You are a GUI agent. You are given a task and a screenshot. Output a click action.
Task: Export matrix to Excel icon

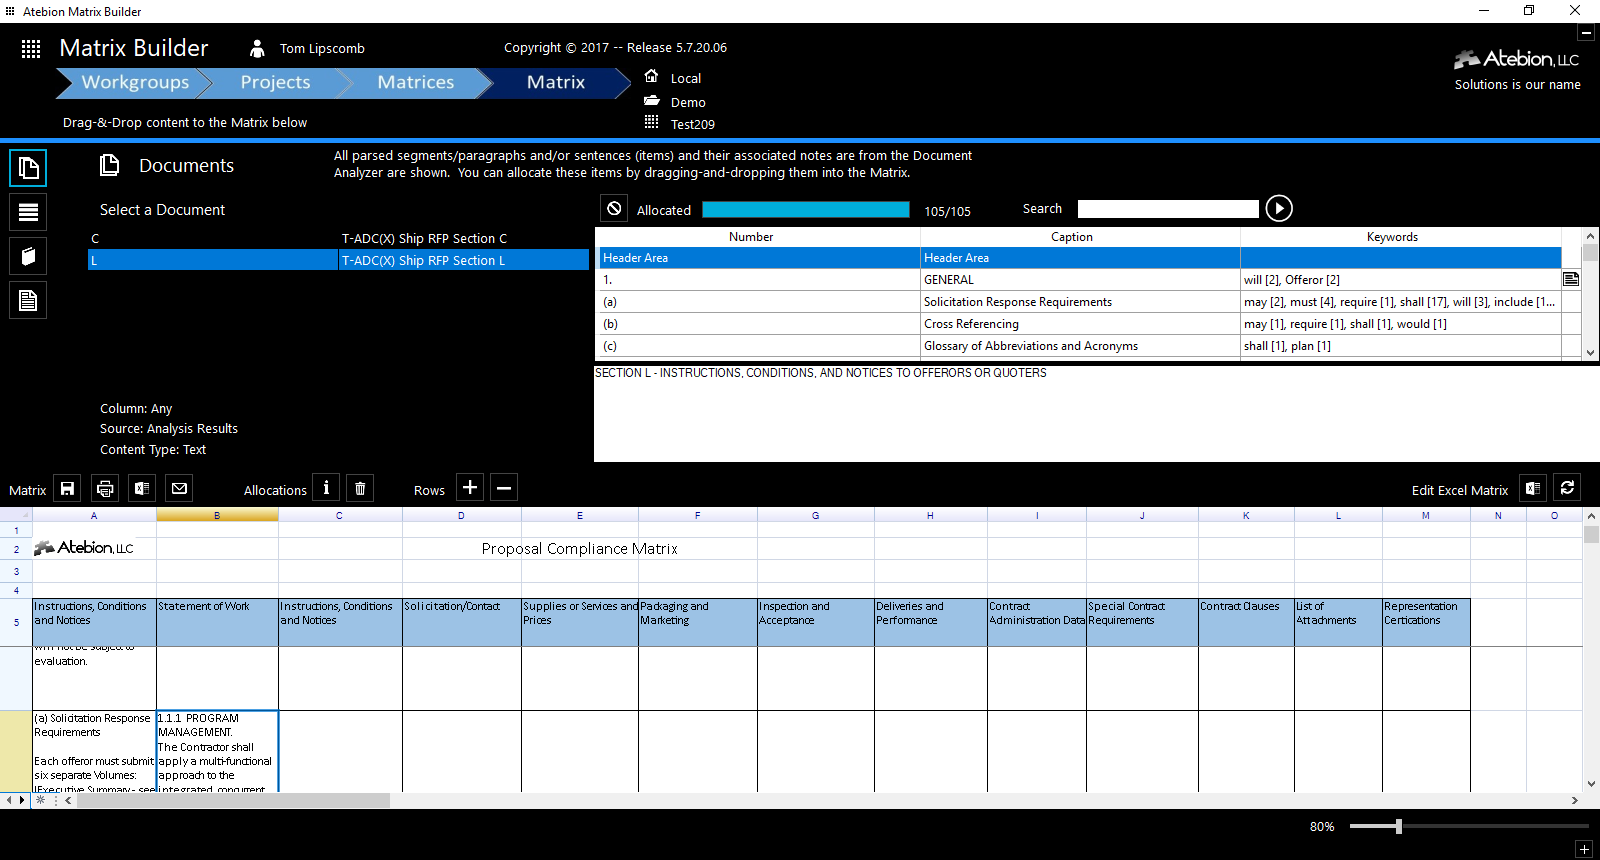pos(142,488)
